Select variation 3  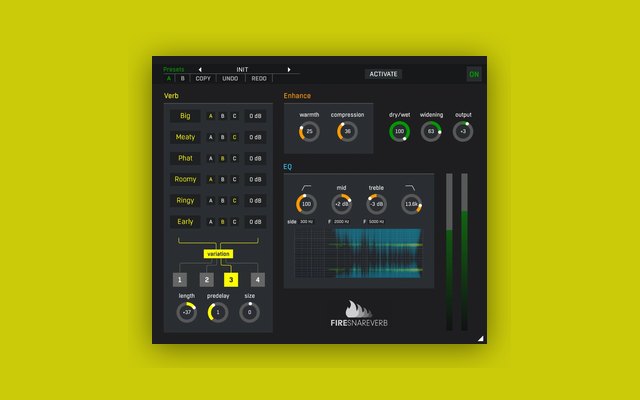231,280
